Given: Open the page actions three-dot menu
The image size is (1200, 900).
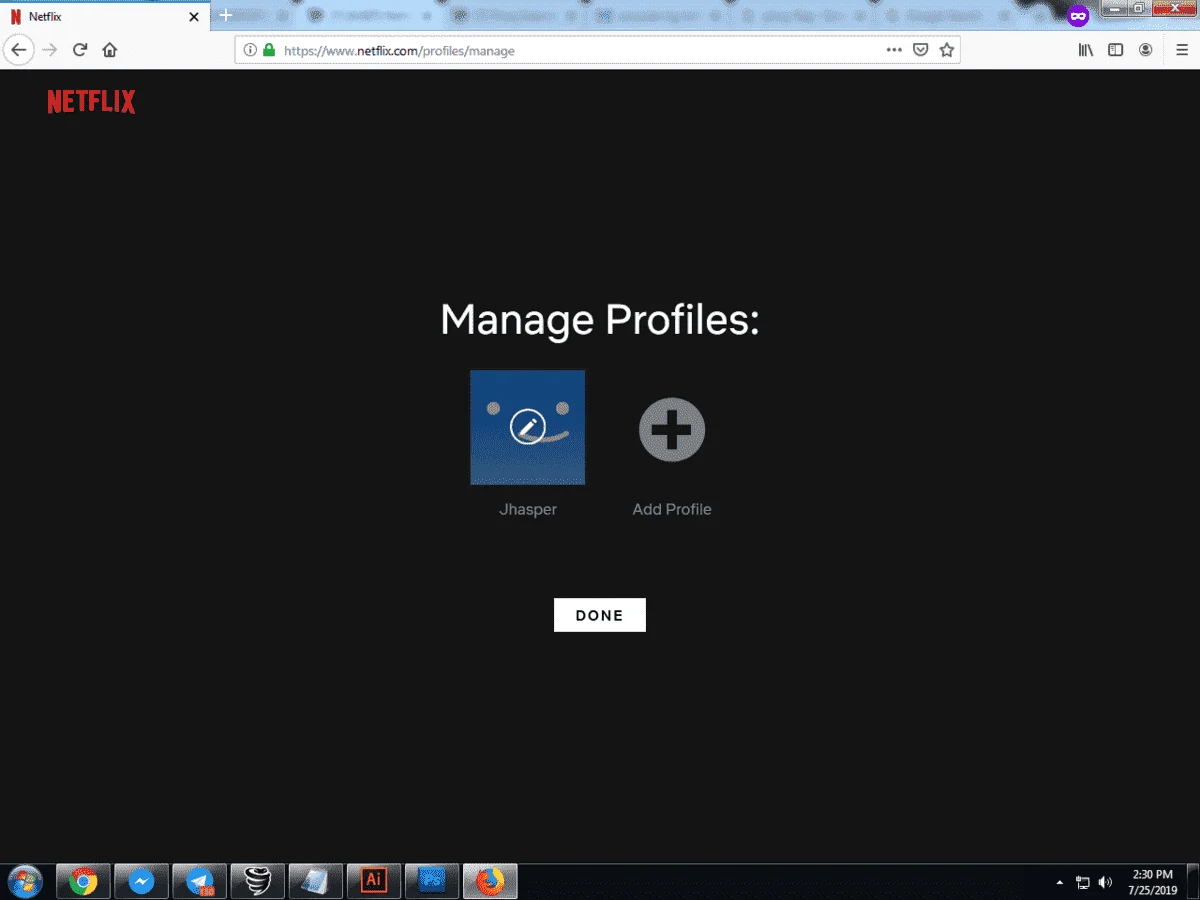Looking at the screenshot, I should tap(894, 50).
